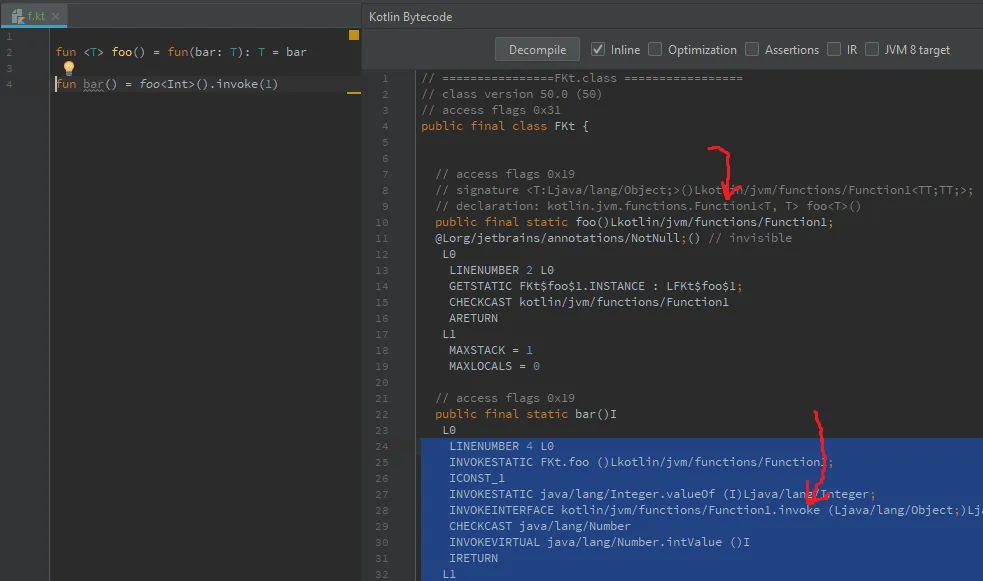Uncheck the Inline checkbox
This screenshot has width=983, height=581.
tap(598, 49)
